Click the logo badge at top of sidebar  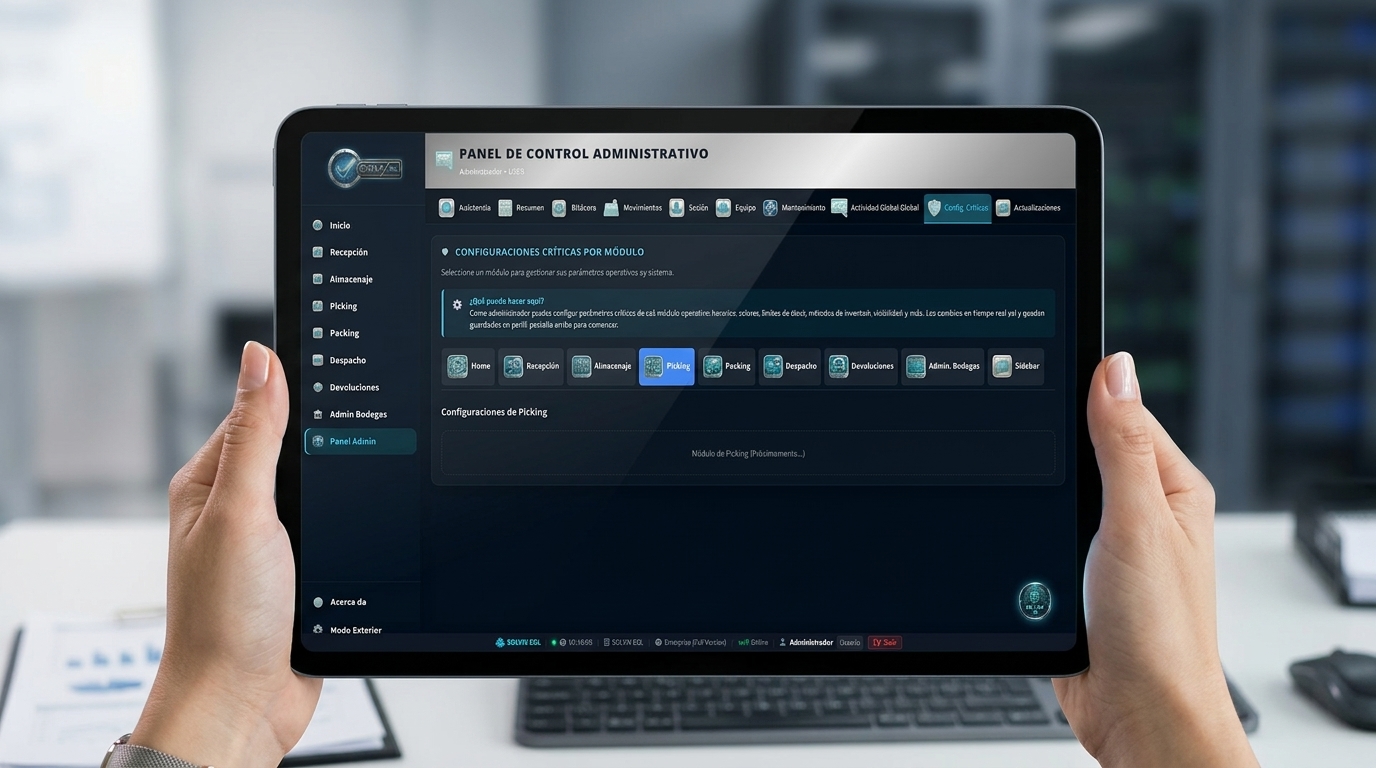(365, 168)
